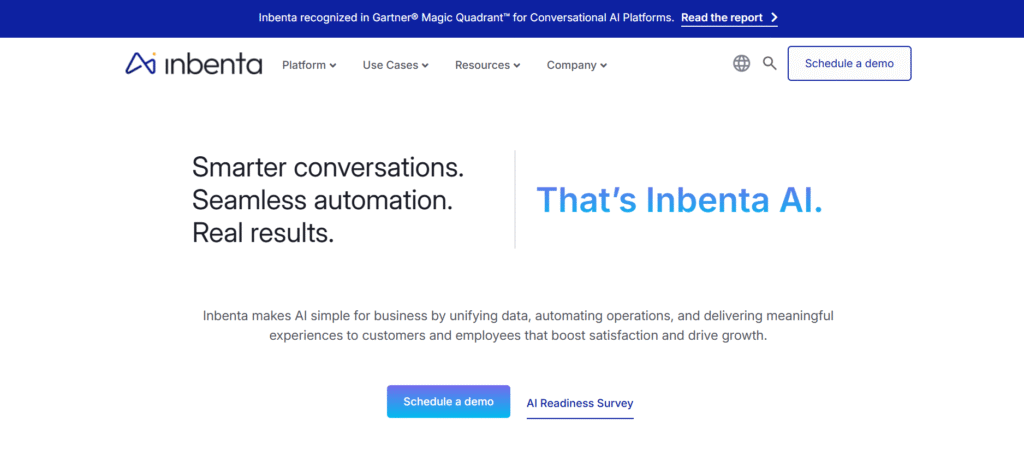
Task: Expand the Platform menu chevron
Action: pyautogui.click(x=333, y=65)
